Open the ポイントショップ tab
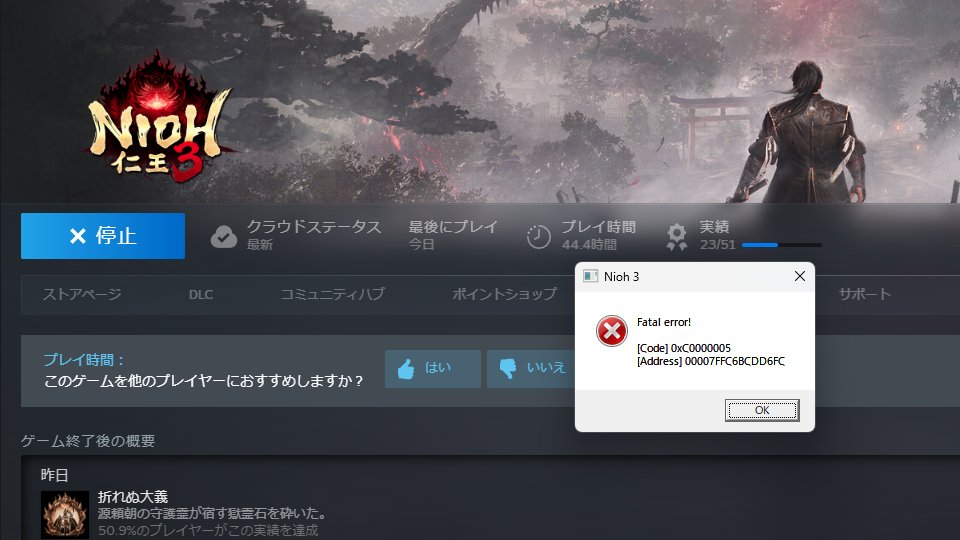The width and height of the screenshot is (960, 540). (504, 294)
